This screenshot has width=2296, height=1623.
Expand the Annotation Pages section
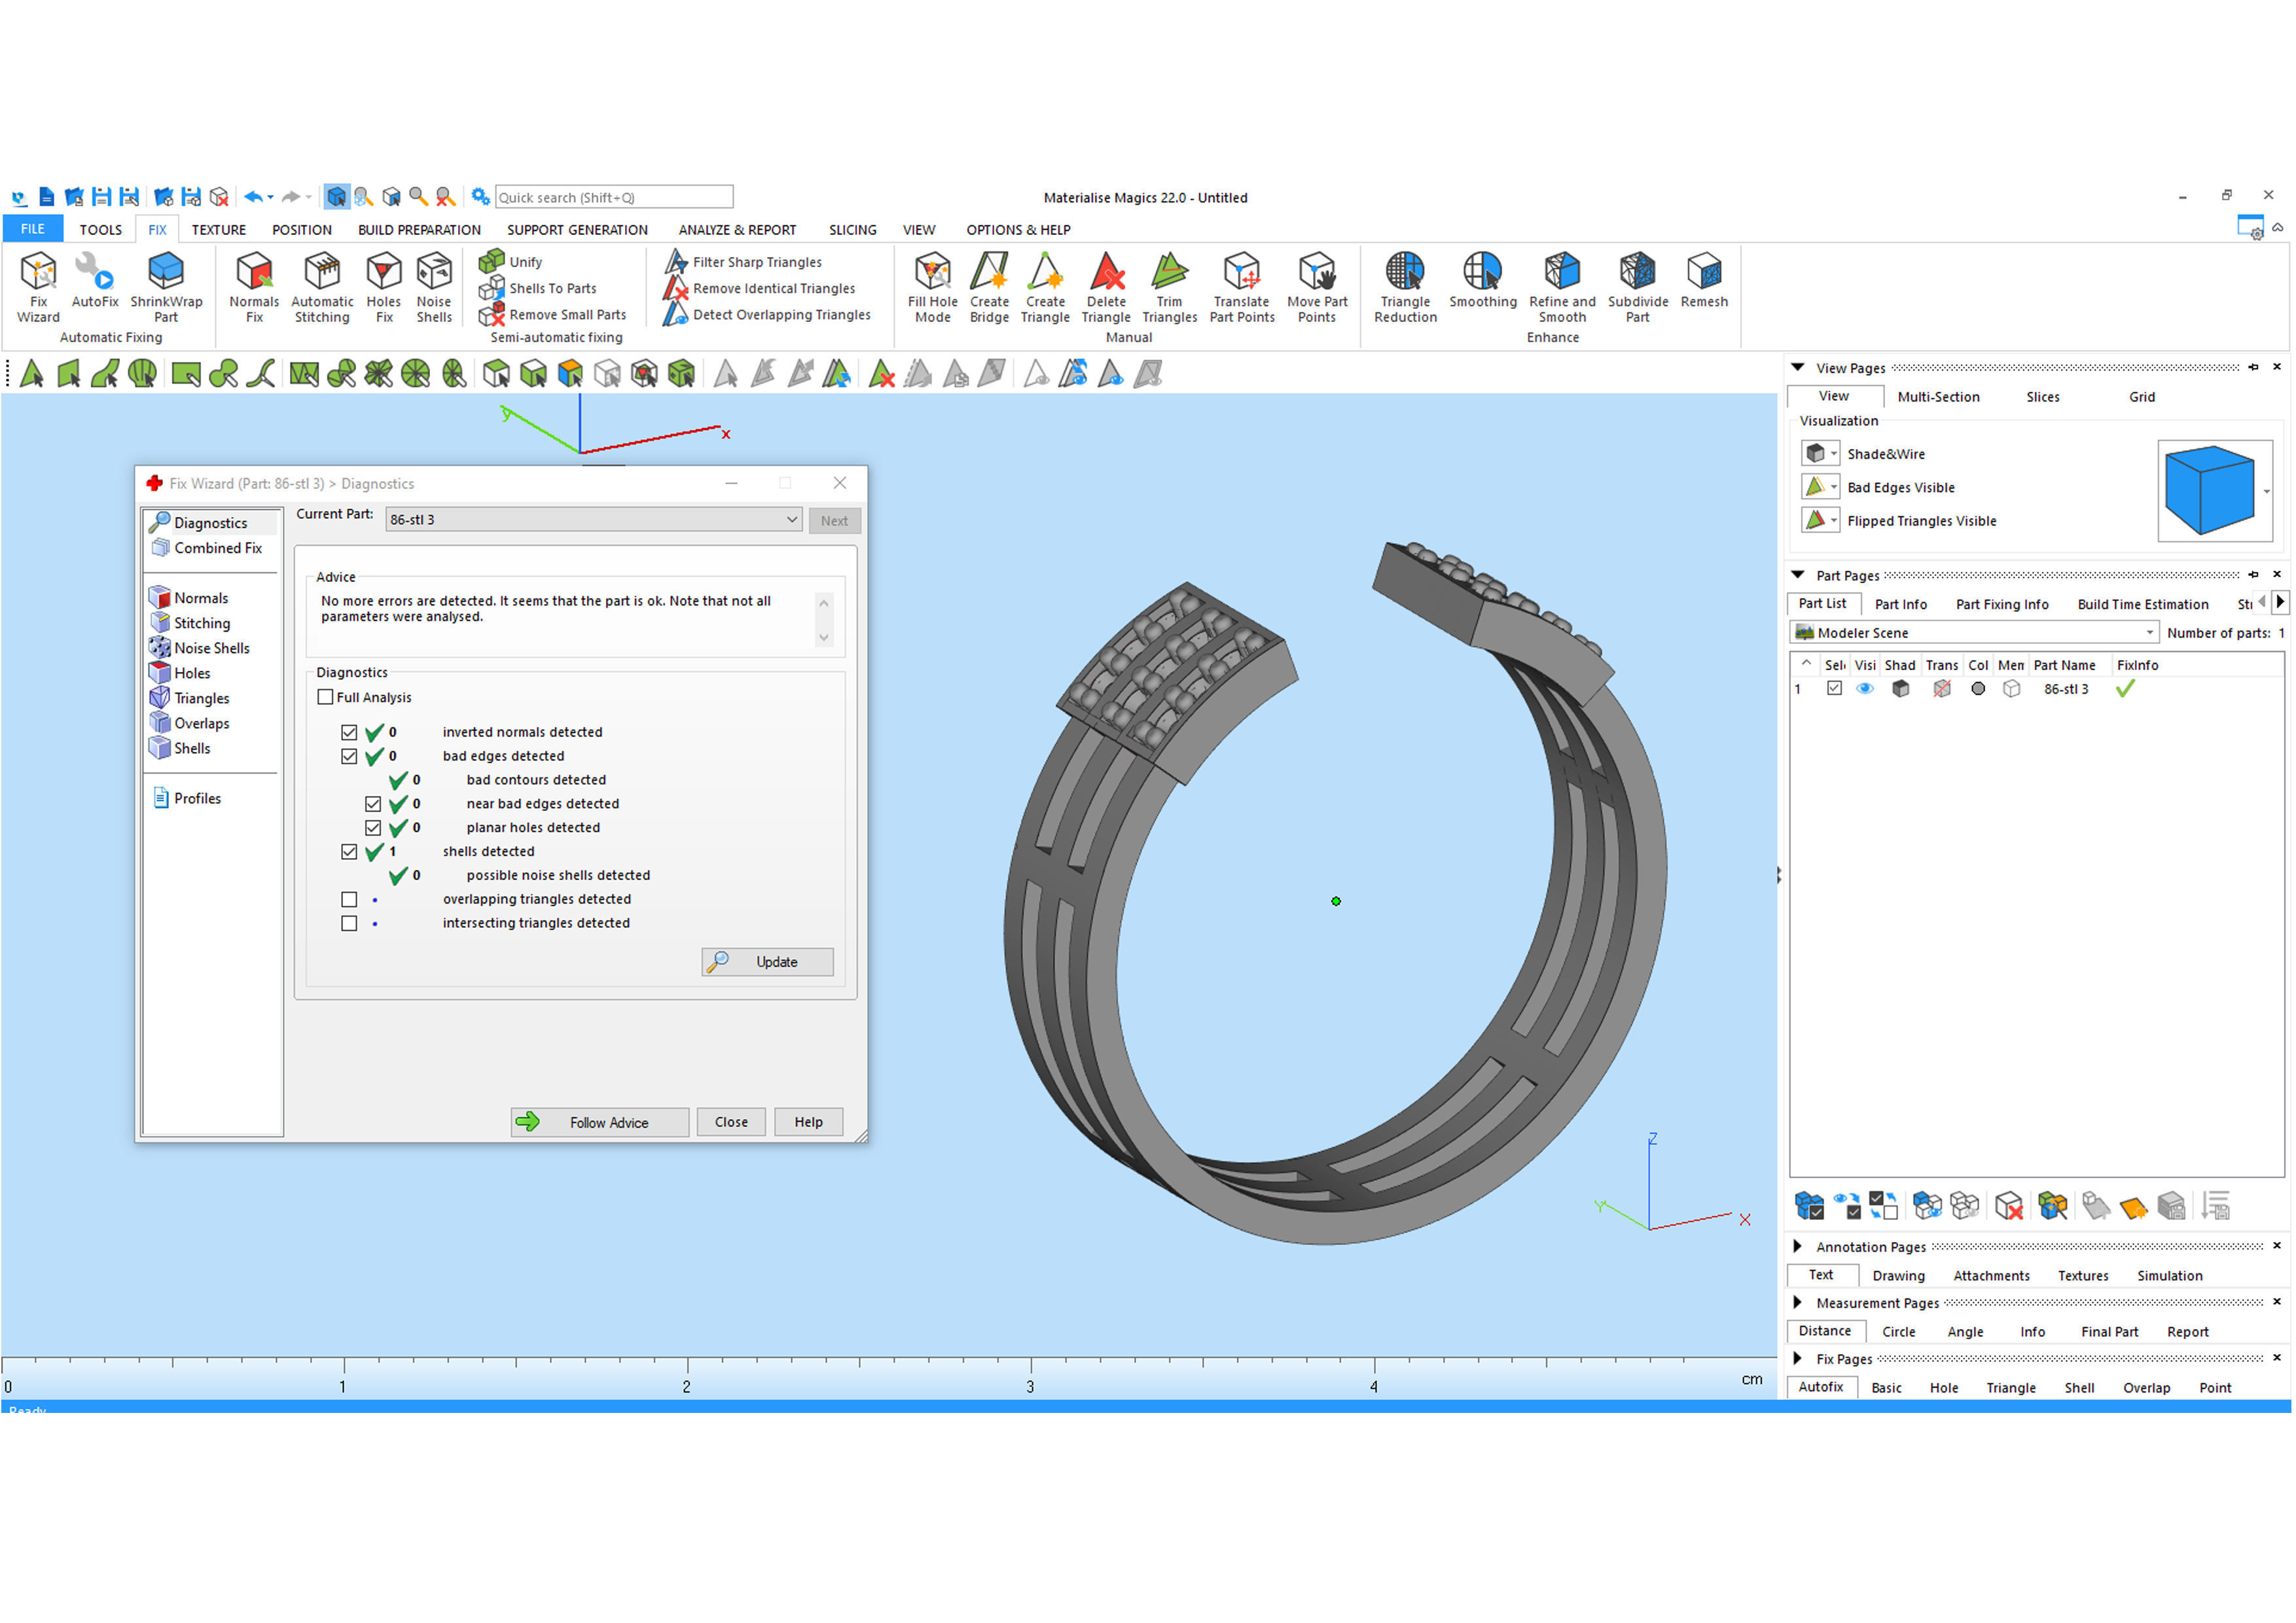[1798, 1247]
